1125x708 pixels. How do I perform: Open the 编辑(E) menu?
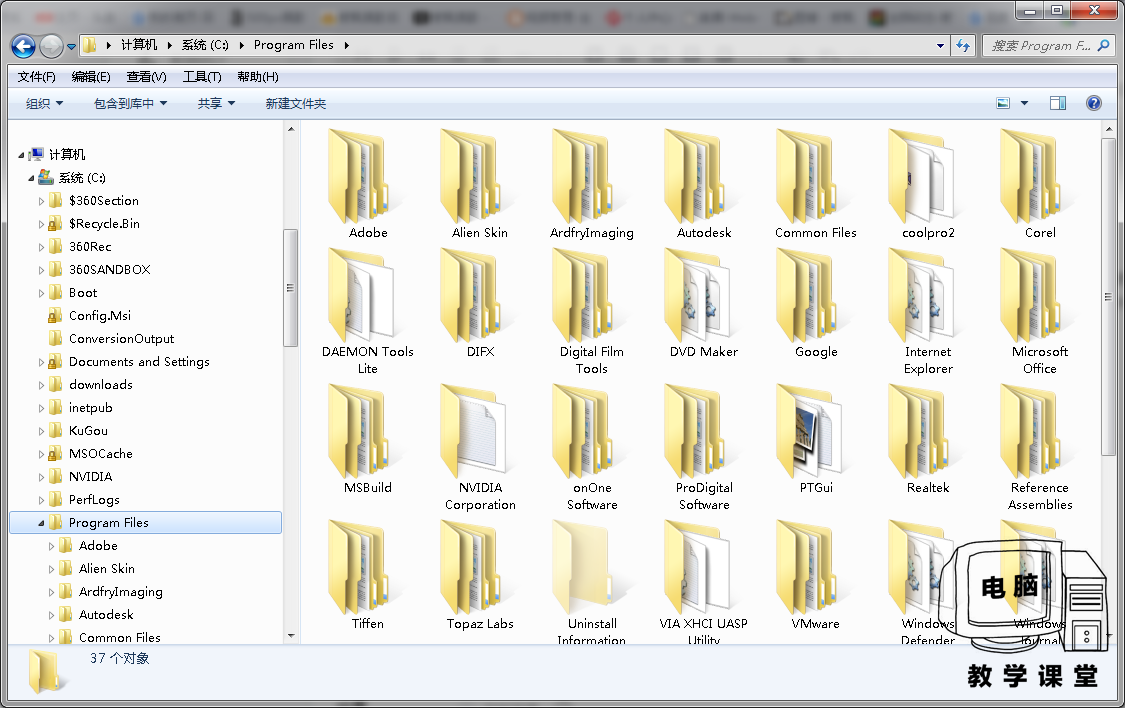click(91, 77)
